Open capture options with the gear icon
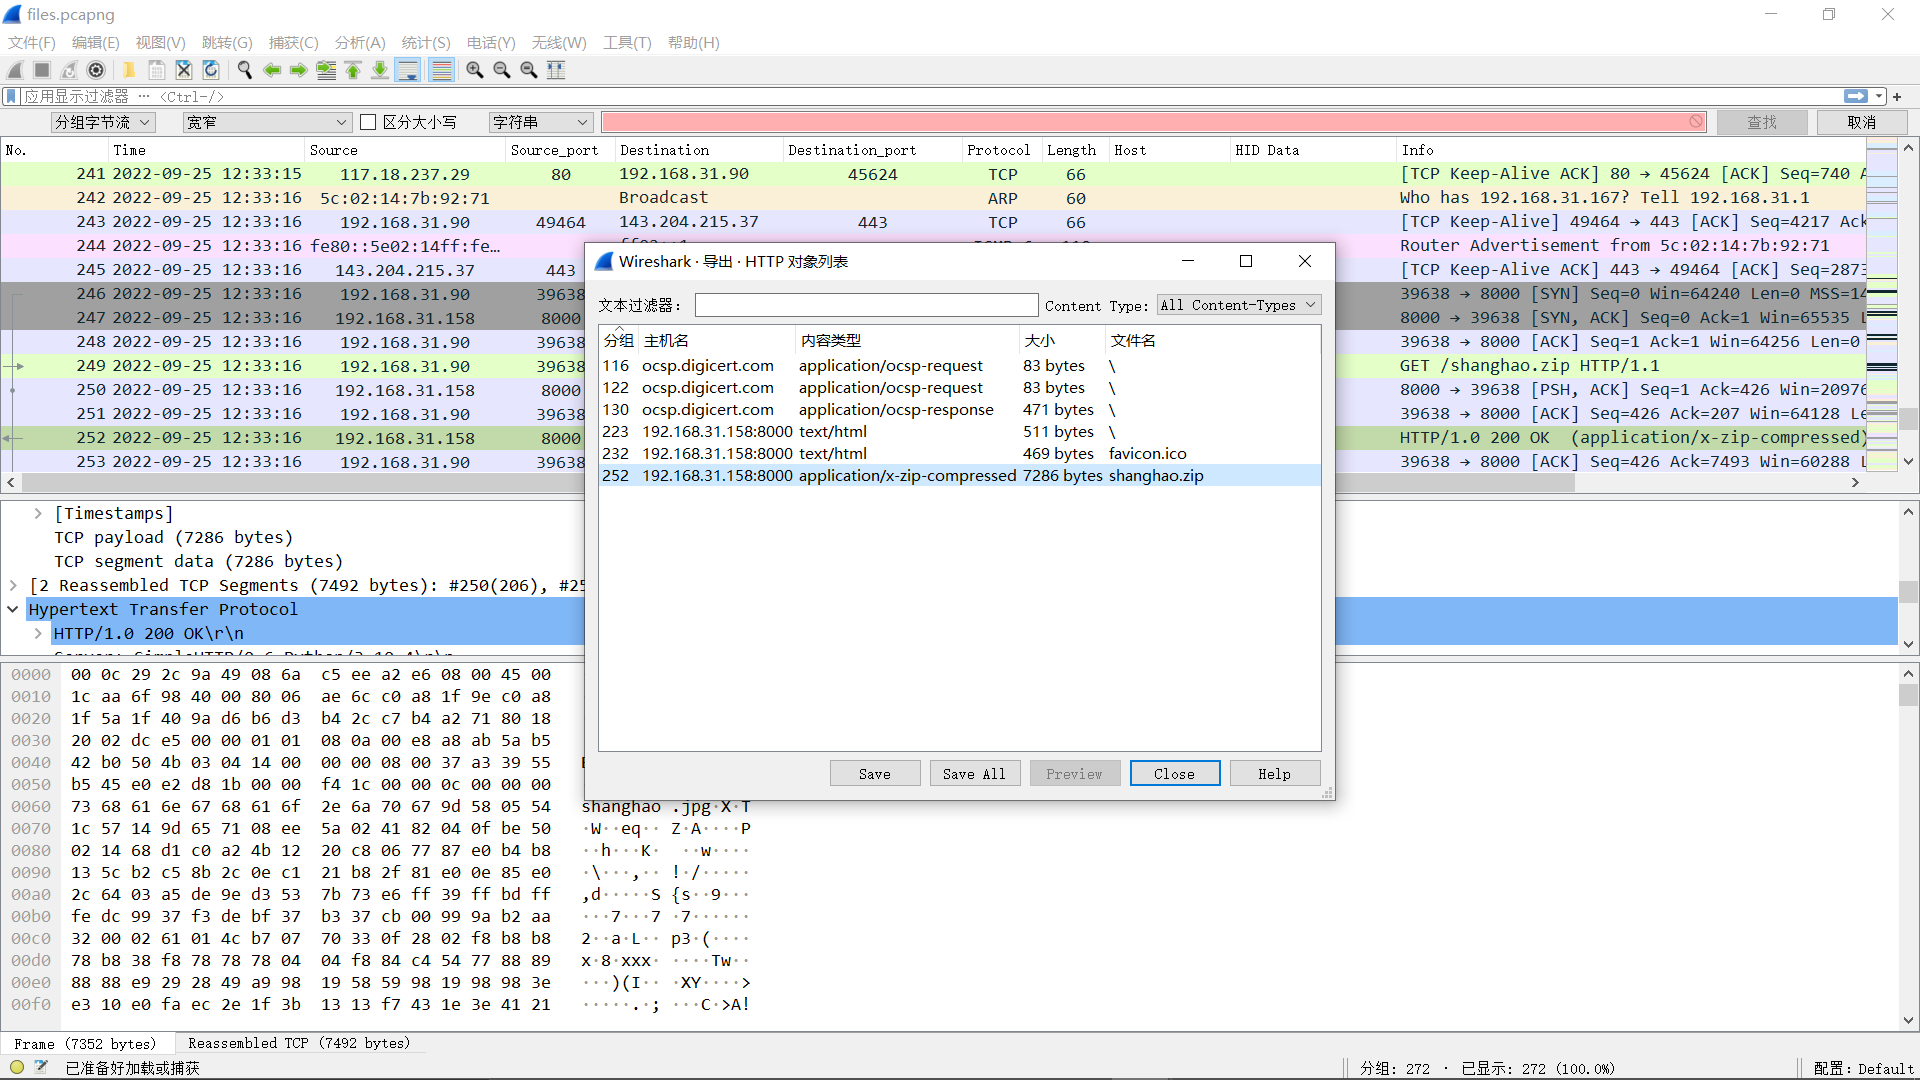Image resolution: width=1920 pixels, height=1080 pixels. tap(96, 70)
